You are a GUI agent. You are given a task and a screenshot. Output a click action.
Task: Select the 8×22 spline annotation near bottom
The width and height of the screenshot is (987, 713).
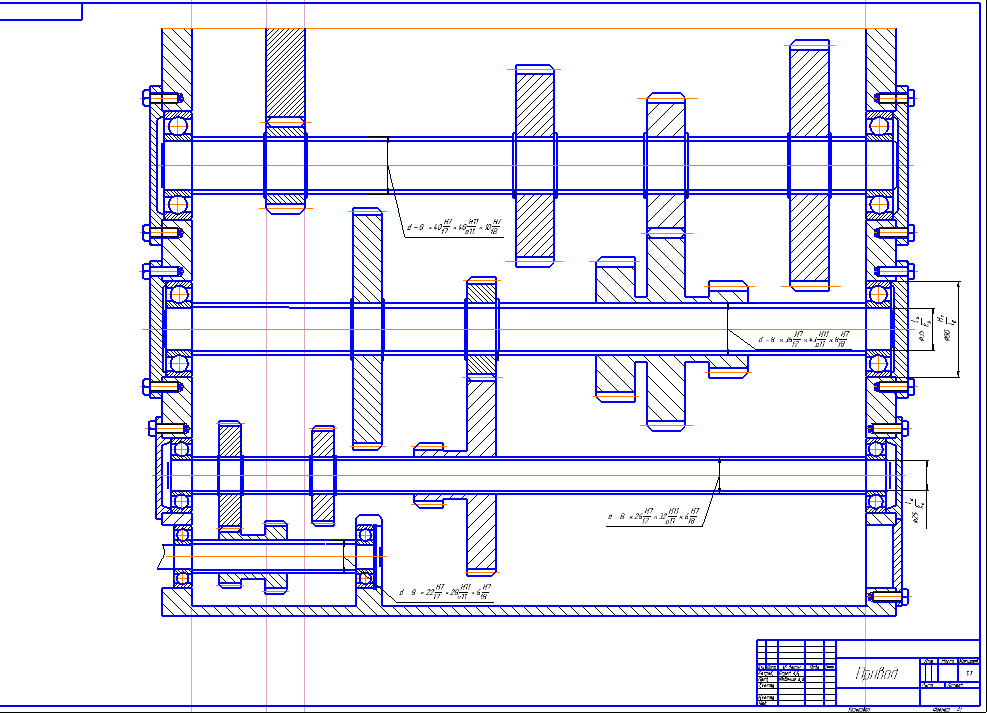click(446, 593)
